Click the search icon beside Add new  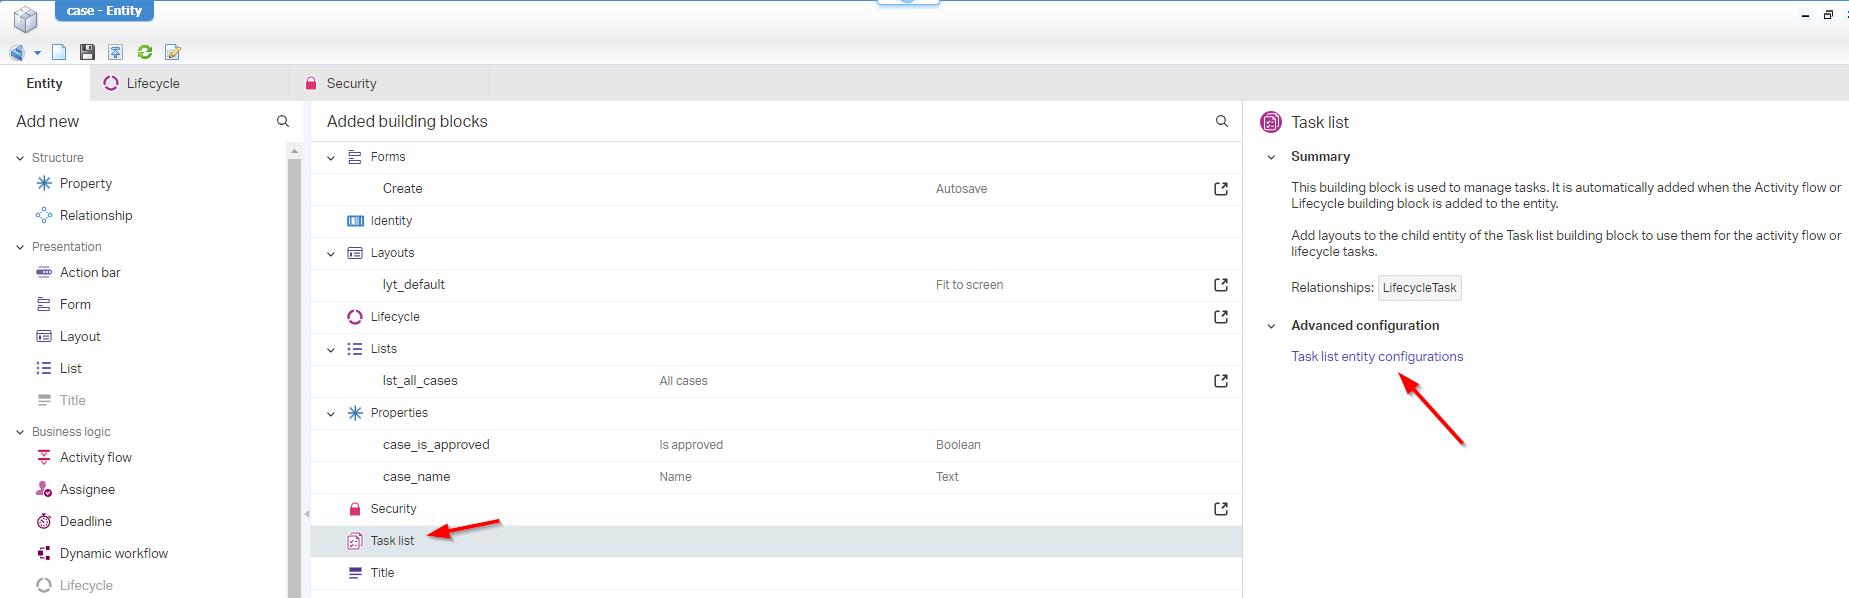tap(283, 121)
